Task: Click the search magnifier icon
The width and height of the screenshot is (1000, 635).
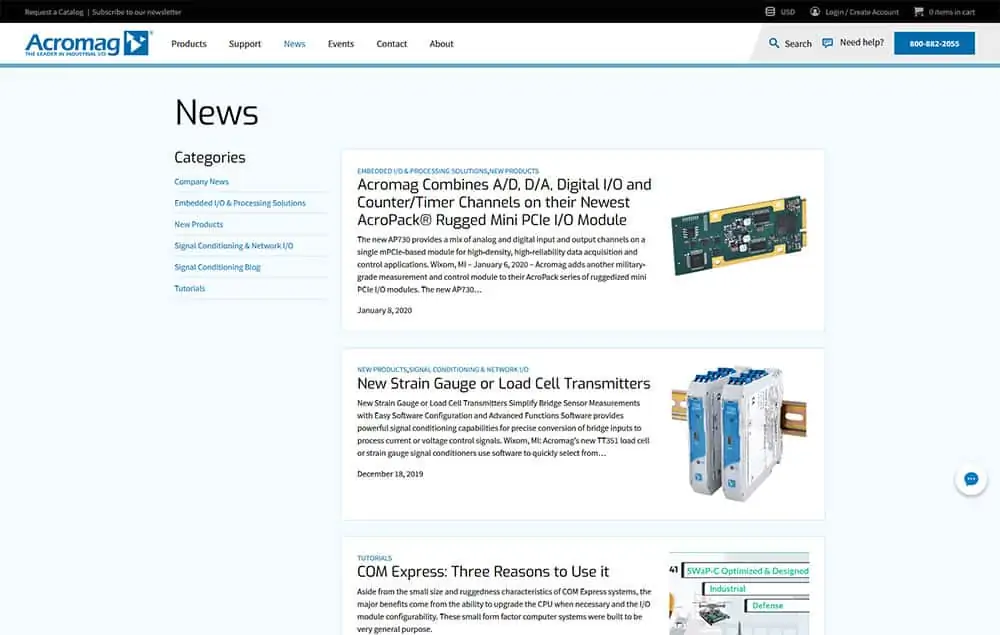Action: tap(774, 43)
